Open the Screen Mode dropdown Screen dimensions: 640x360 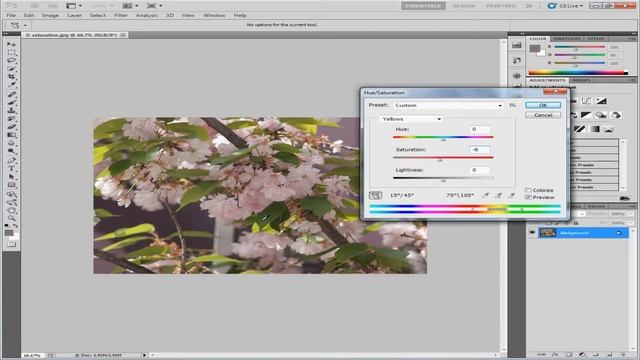pyautogui.click(x=155, y=6)
